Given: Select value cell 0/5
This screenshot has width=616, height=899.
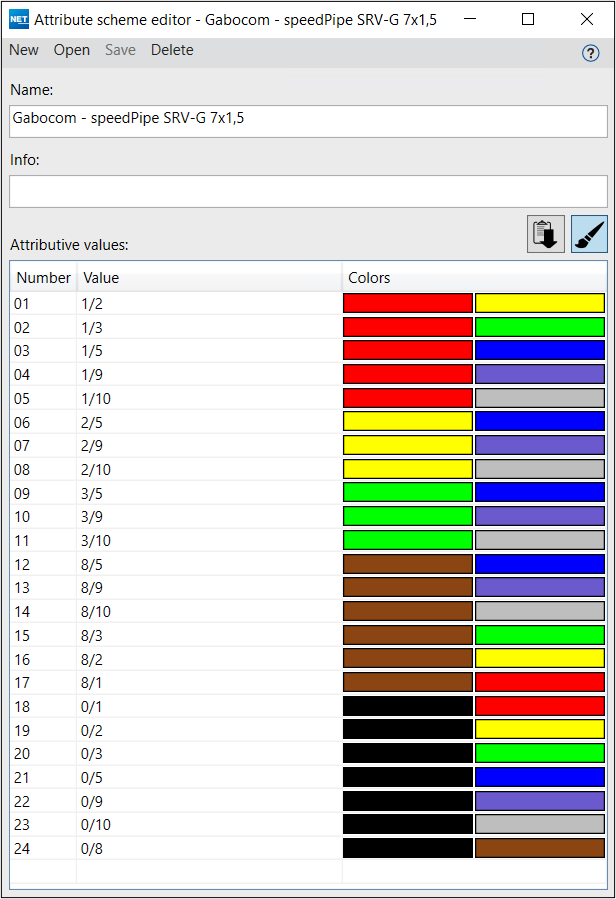Looking at the screenshot, I should 209,777.
